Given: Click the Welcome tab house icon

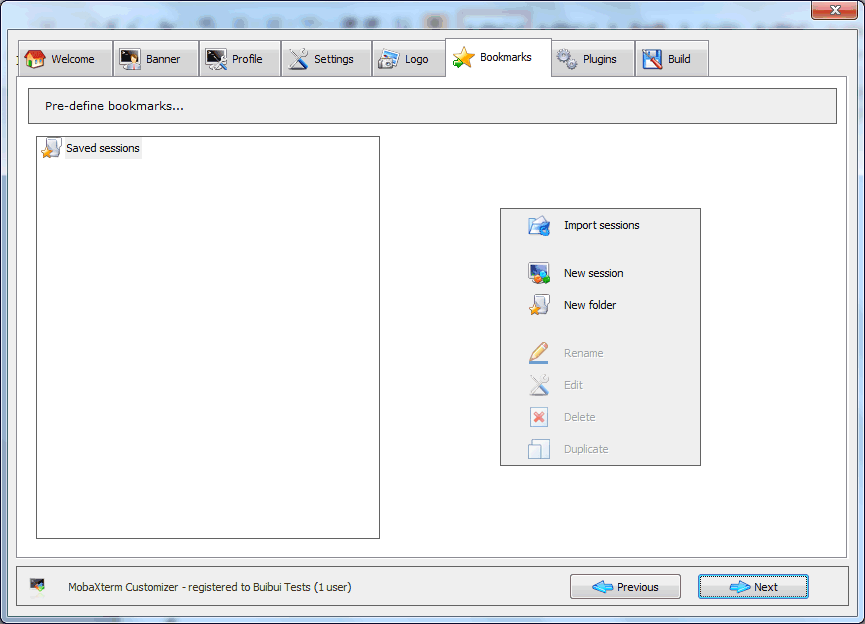Looking at the screenshot, I should [x=35, y=59].
